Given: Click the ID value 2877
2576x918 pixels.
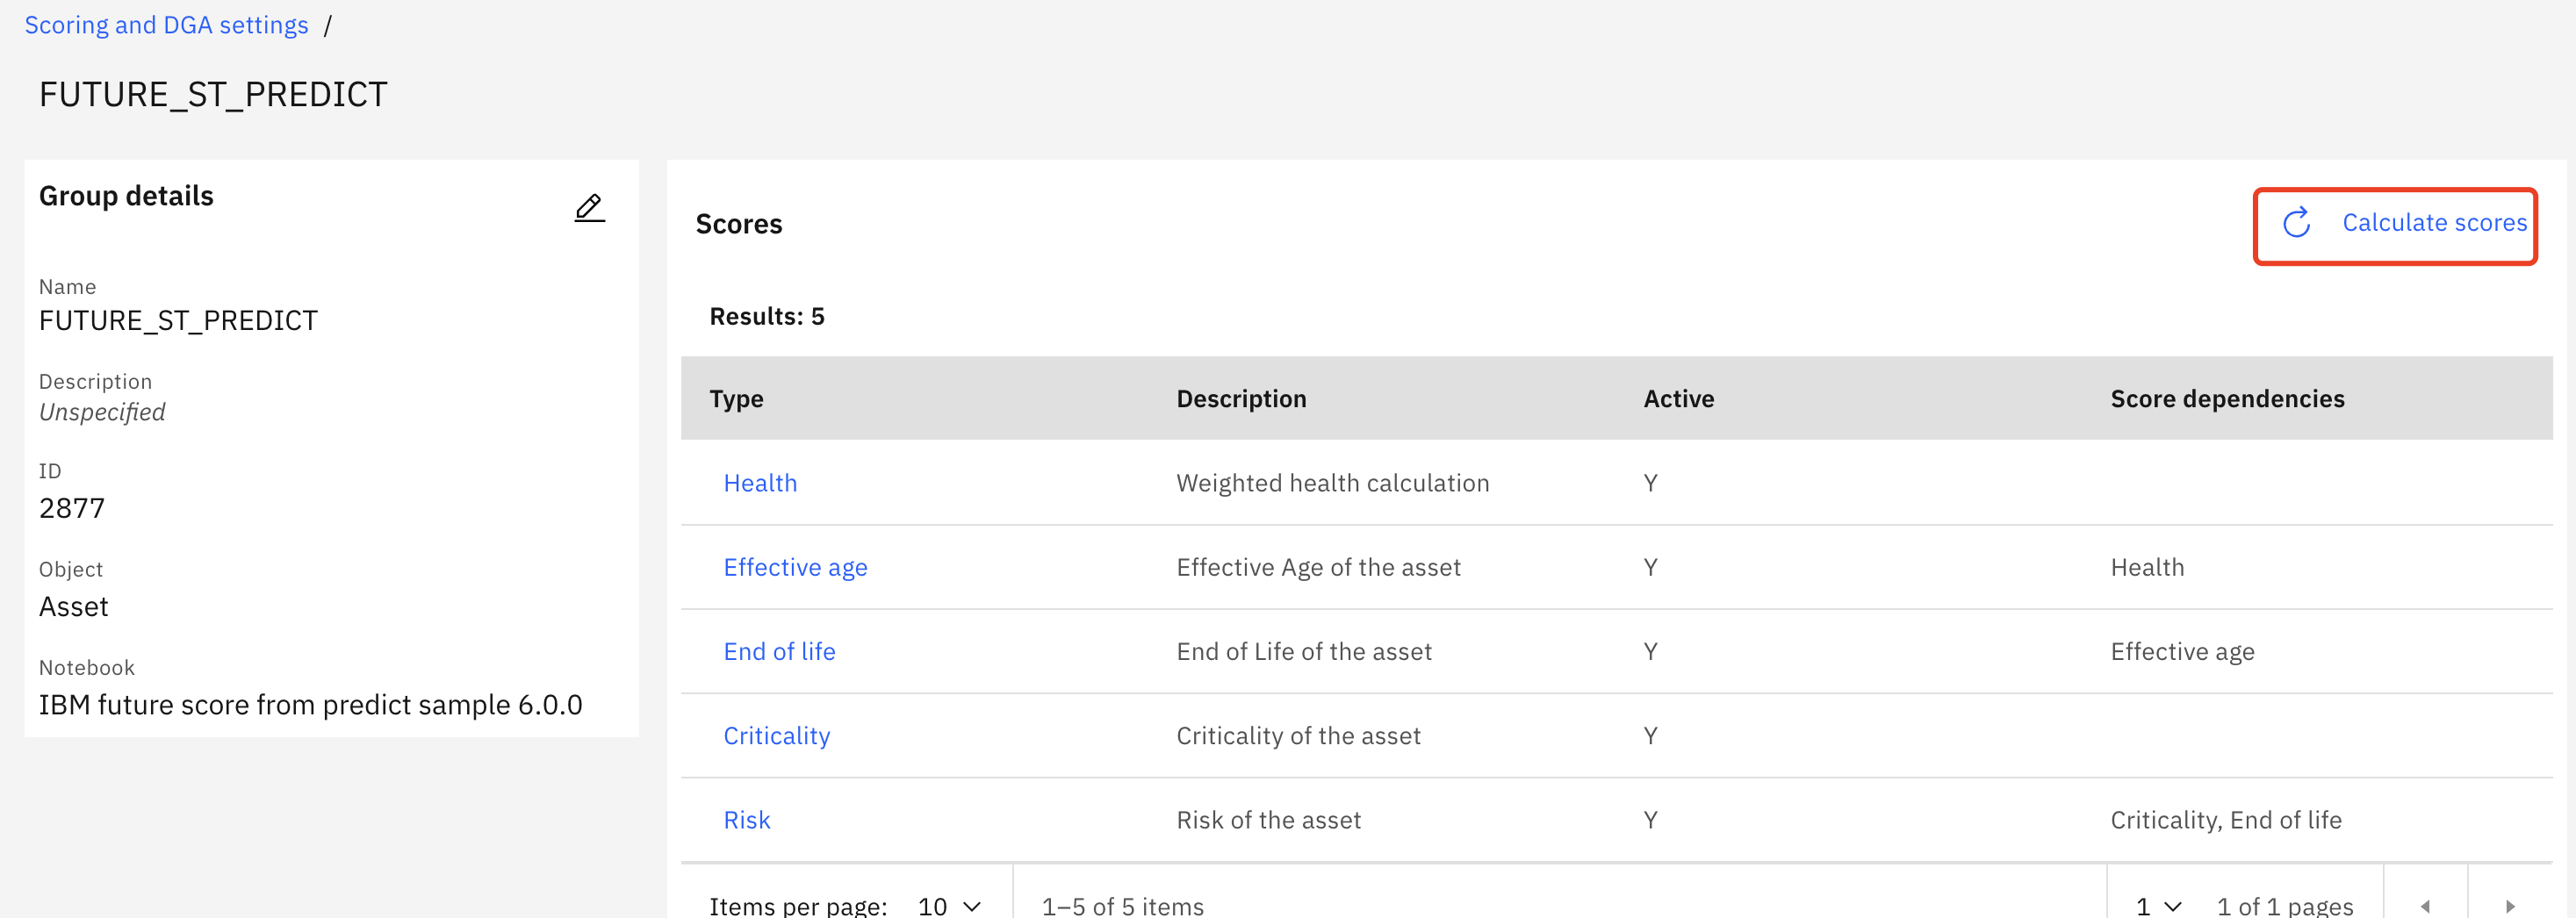Looking at the screenshot, I should click(72, 508).
